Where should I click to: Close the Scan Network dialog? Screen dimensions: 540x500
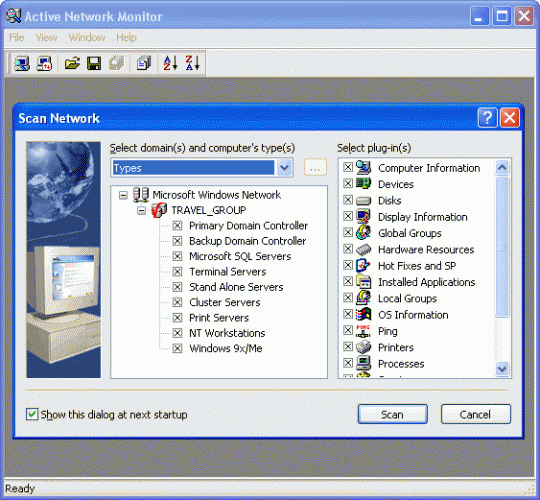pyautogui.click(x=510, y=118)
